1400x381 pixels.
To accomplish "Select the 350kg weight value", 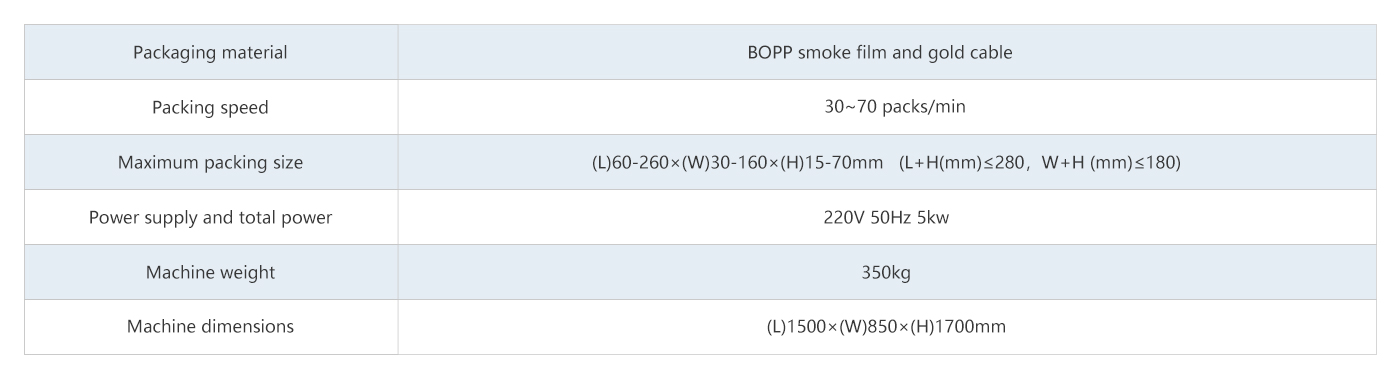I will 887,272.
